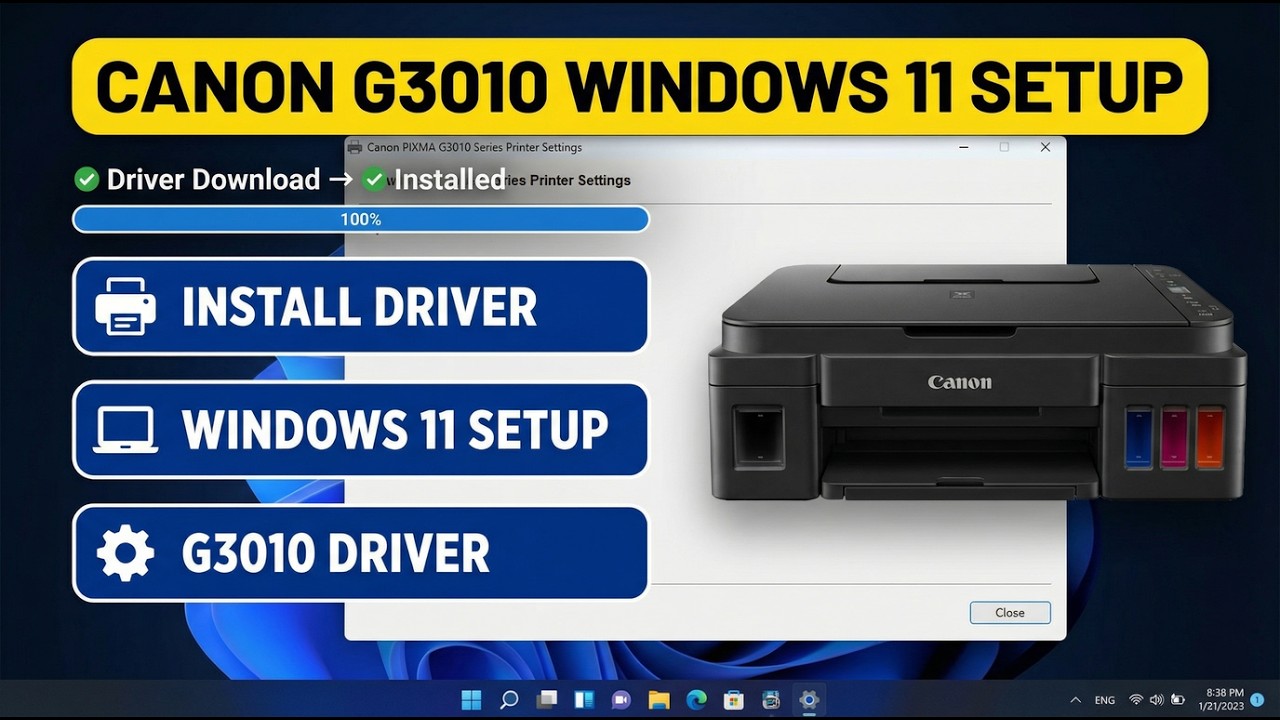The height and width of the screenshot is (720, 1280).
Task: Minimize the Canon Printer Settings window
Action: (x=964, y=147)
